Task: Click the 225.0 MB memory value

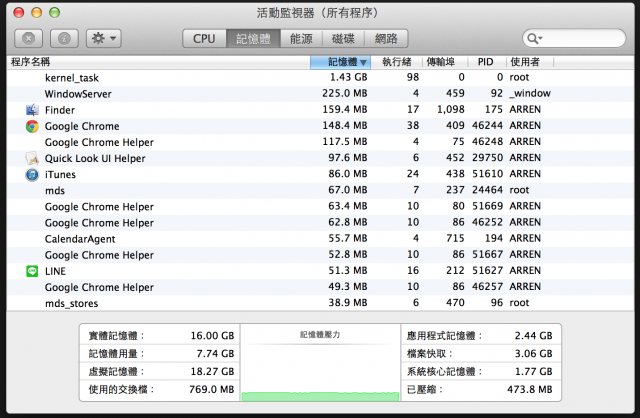Action: point(344,93)
